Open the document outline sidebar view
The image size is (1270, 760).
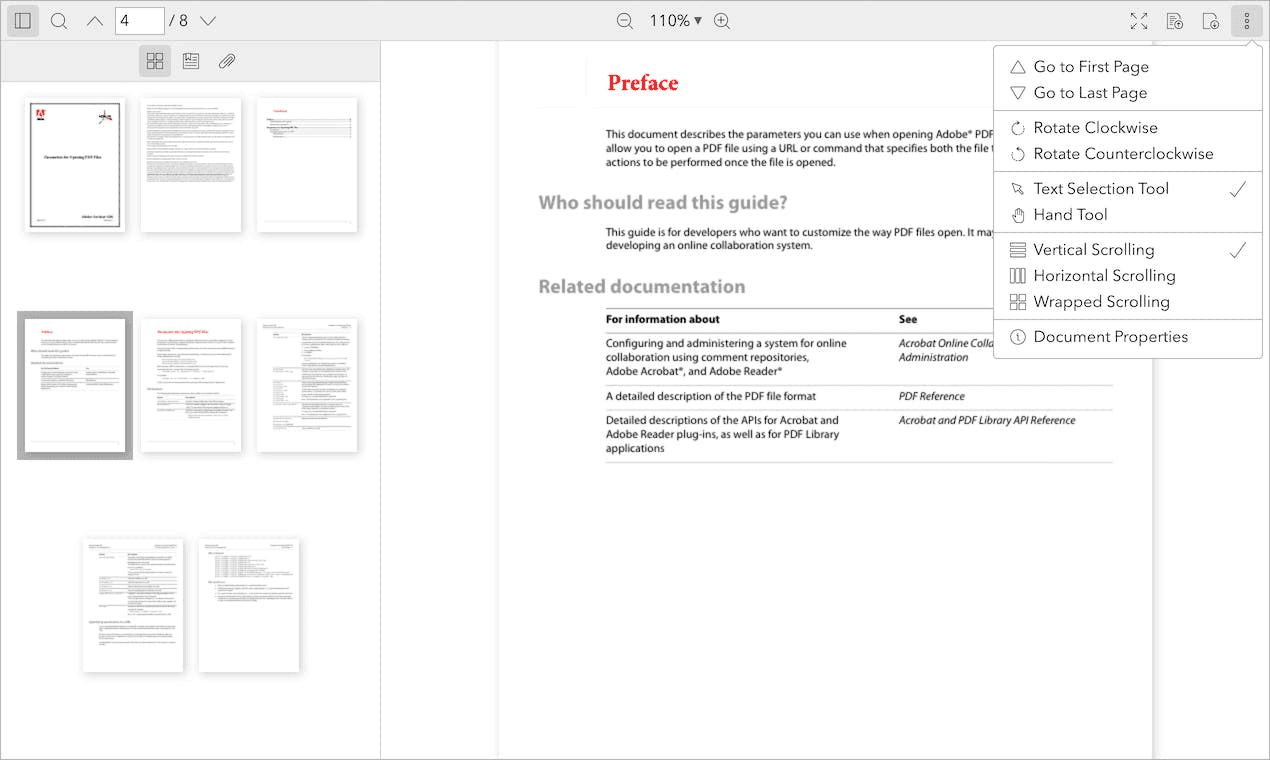tap(191, 61)
